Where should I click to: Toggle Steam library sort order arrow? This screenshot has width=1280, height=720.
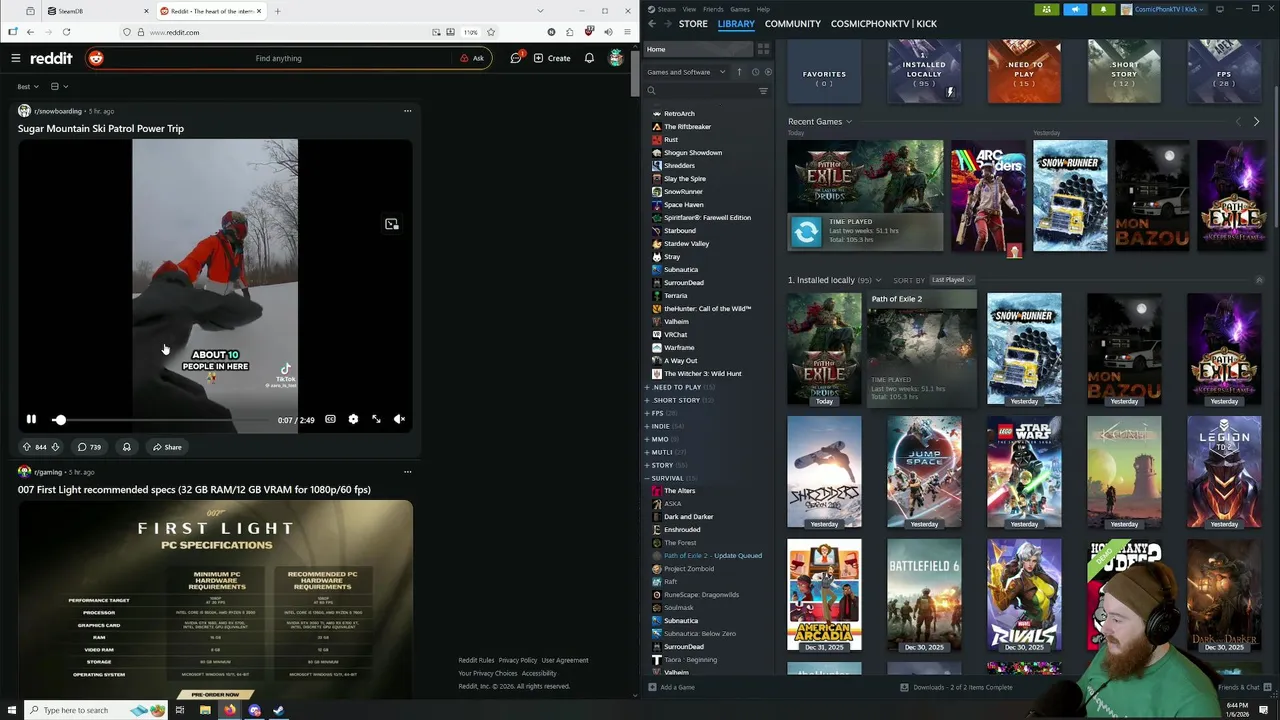[740, 72]
